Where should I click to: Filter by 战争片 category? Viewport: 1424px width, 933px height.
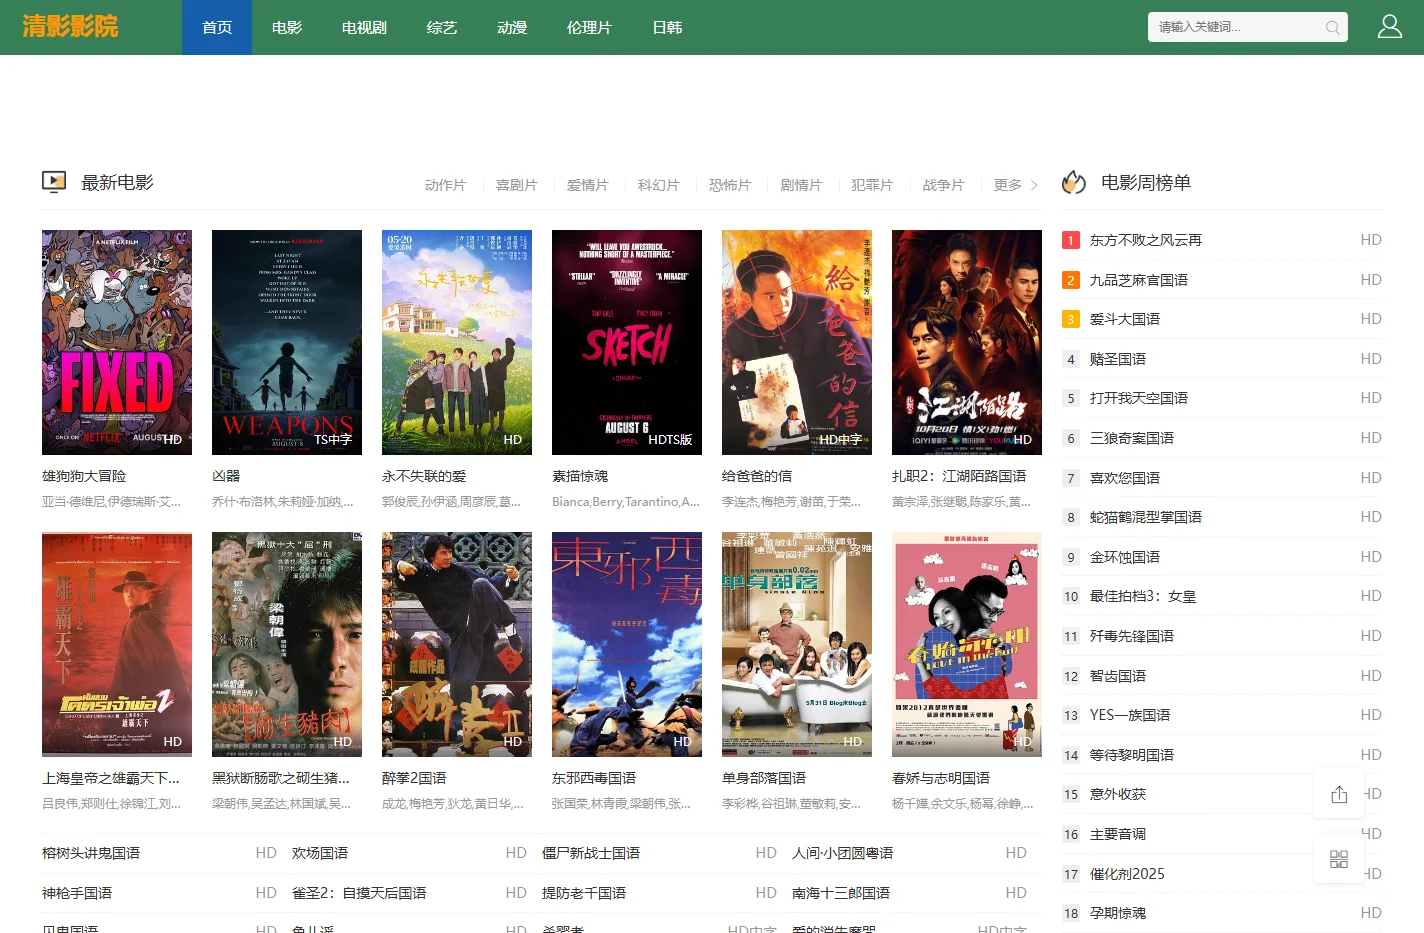coord(943,185)
